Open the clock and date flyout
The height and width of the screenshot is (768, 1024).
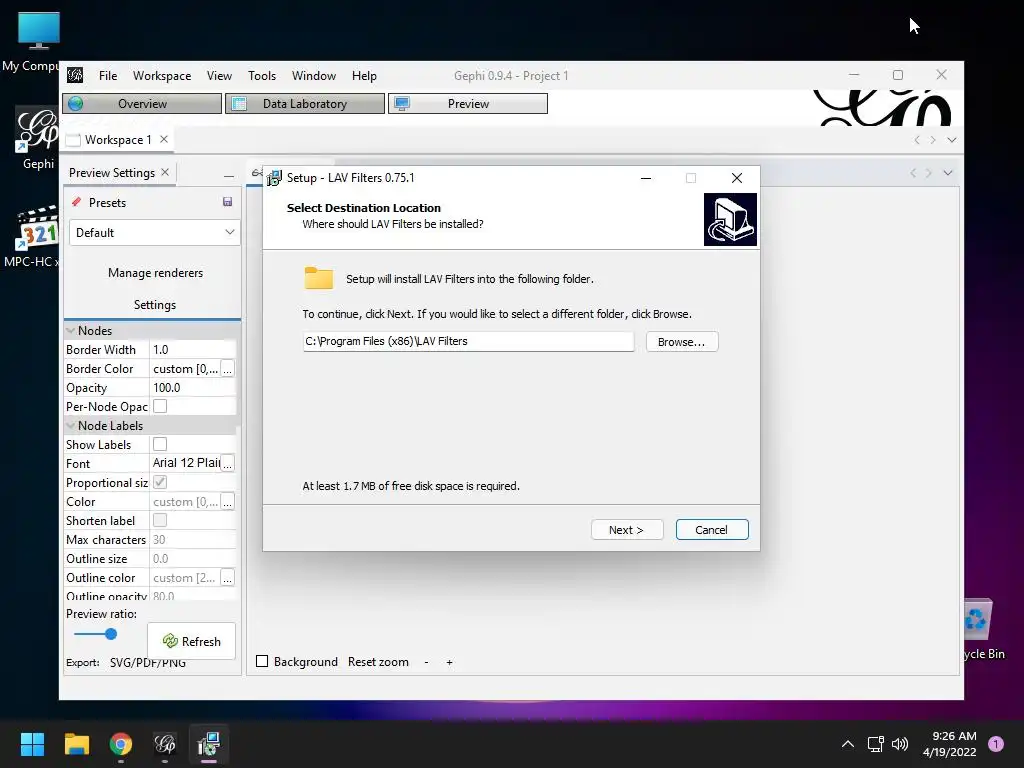point(950,744)
